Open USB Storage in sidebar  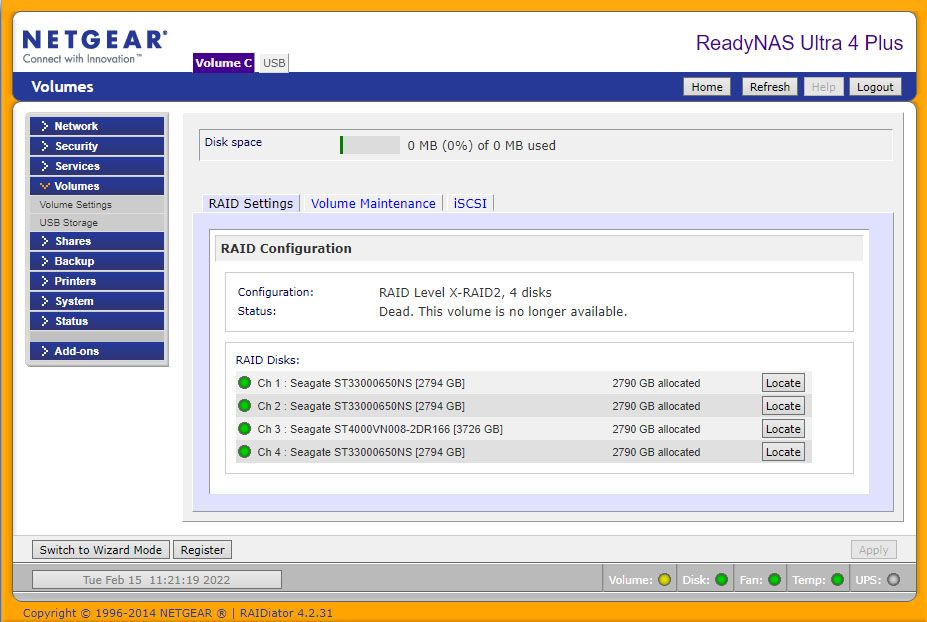pos(69,223)
